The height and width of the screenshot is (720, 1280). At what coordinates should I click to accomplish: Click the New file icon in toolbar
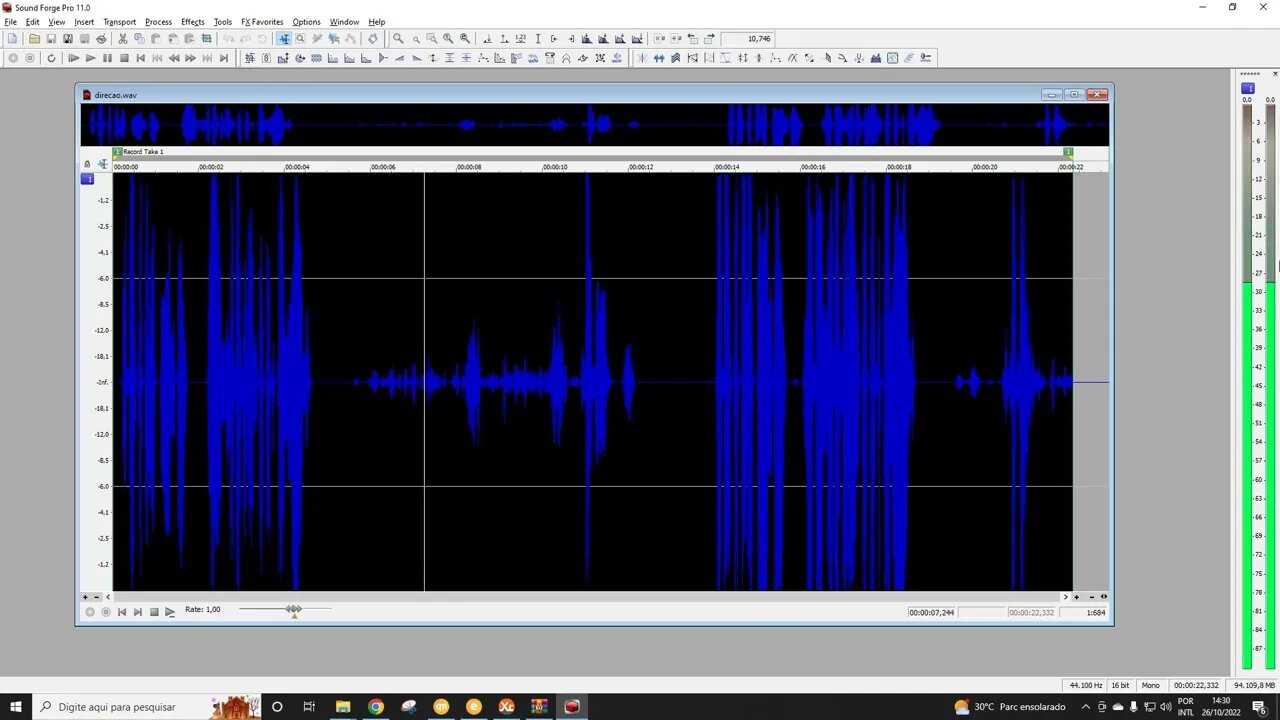(x=13, y=39)
